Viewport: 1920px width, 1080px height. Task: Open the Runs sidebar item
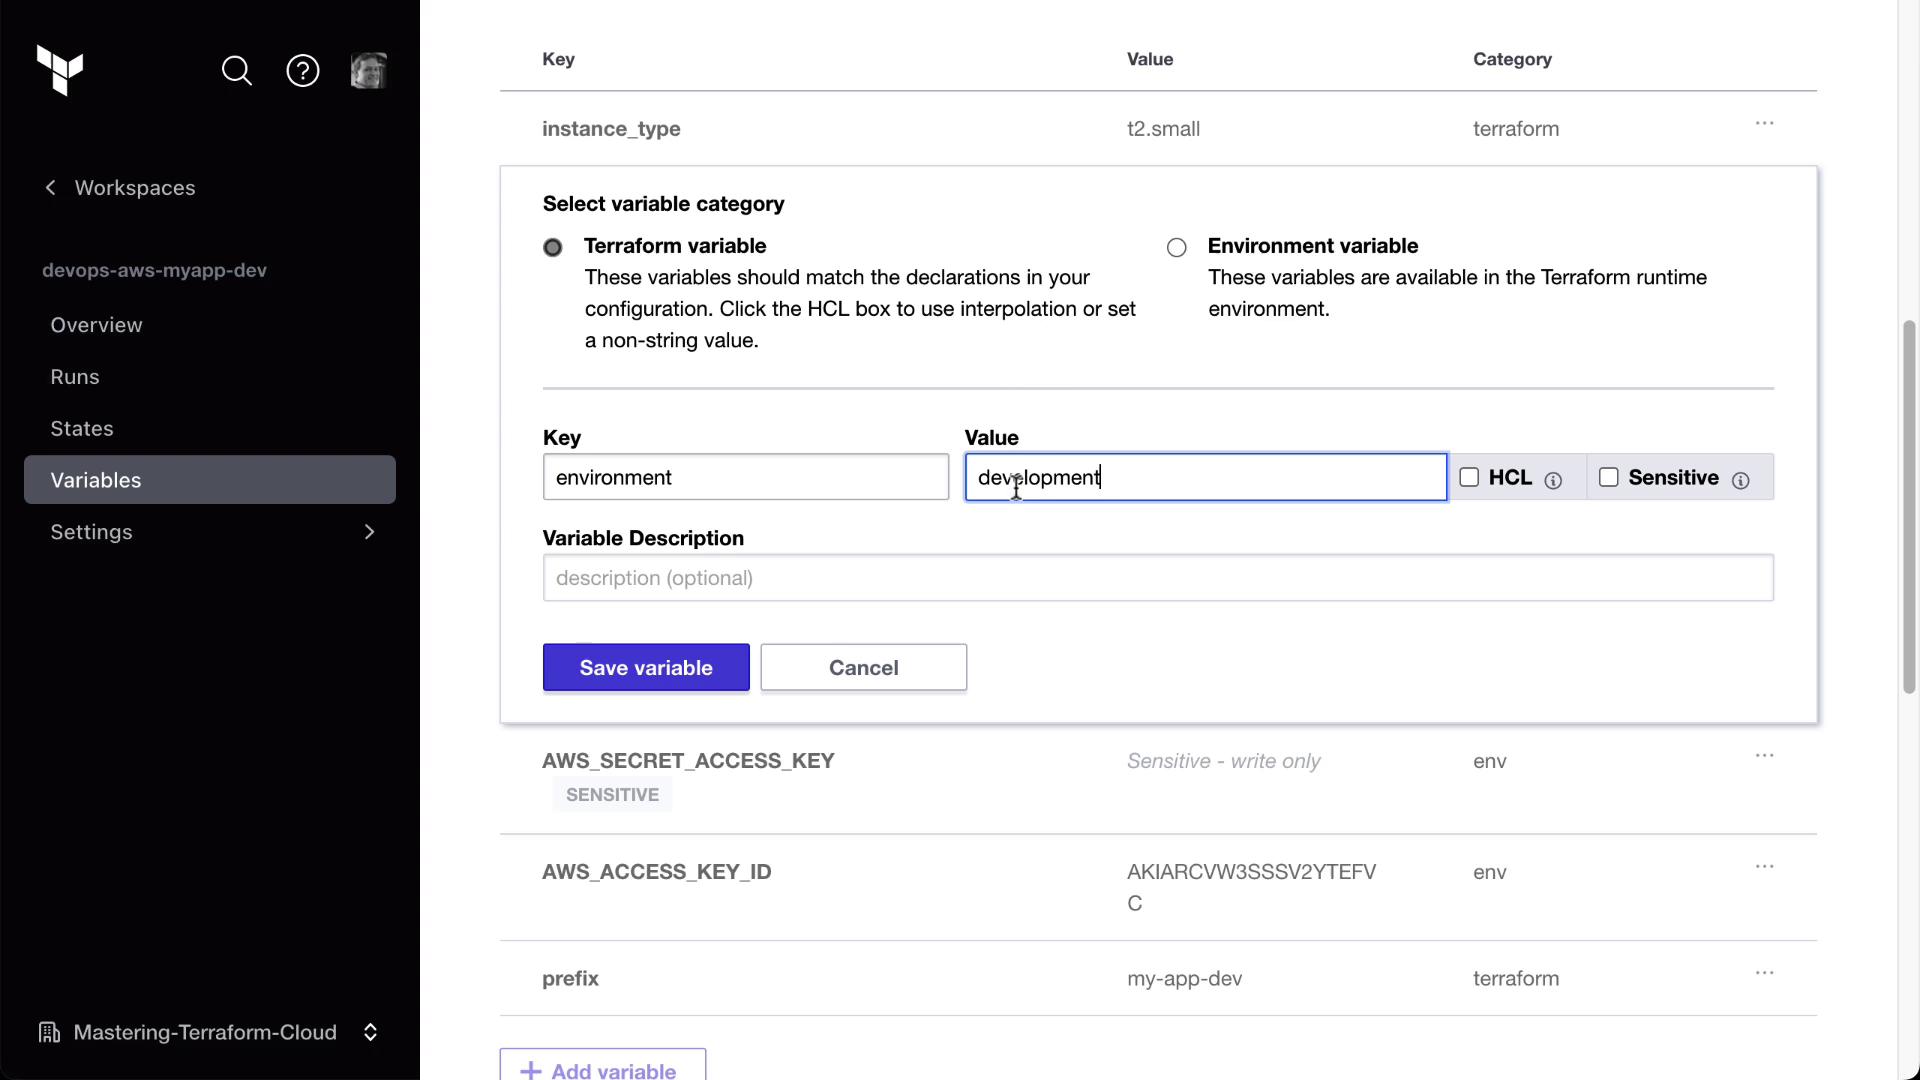[x=75, y=377]
